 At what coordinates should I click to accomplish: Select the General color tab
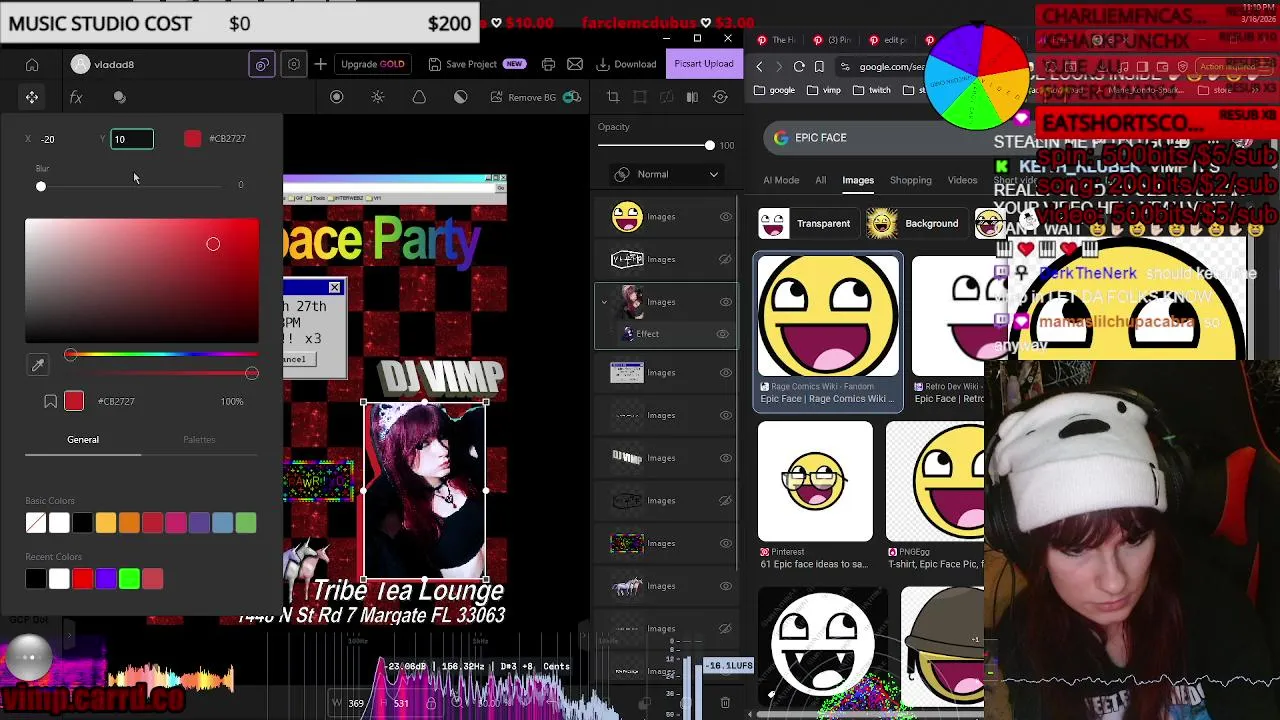click(x=83, y=439)
